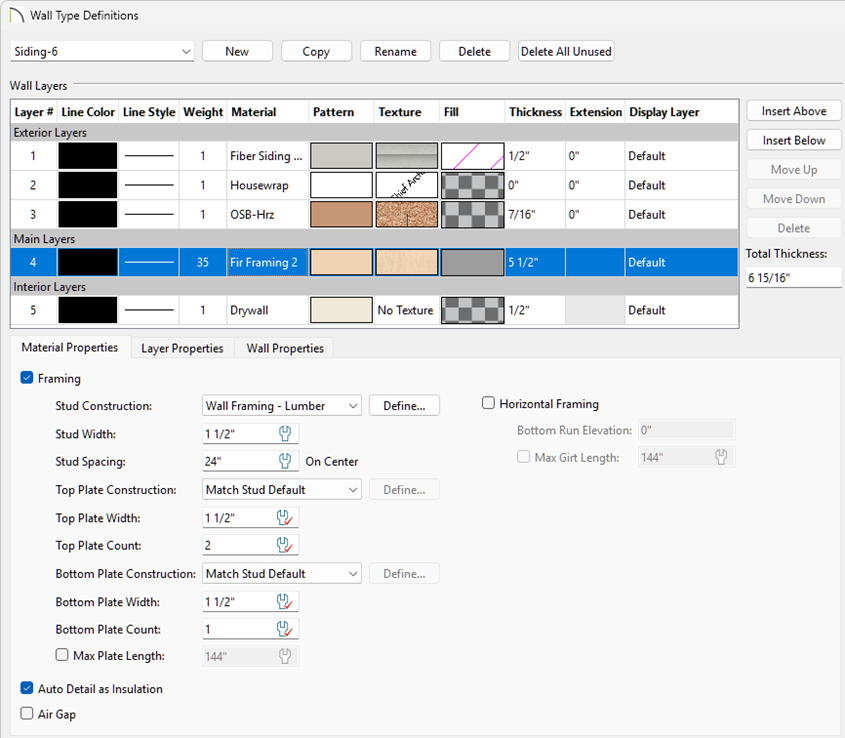
Task: Click the wrench icon beside Stud Width
Action: (285, 433)
